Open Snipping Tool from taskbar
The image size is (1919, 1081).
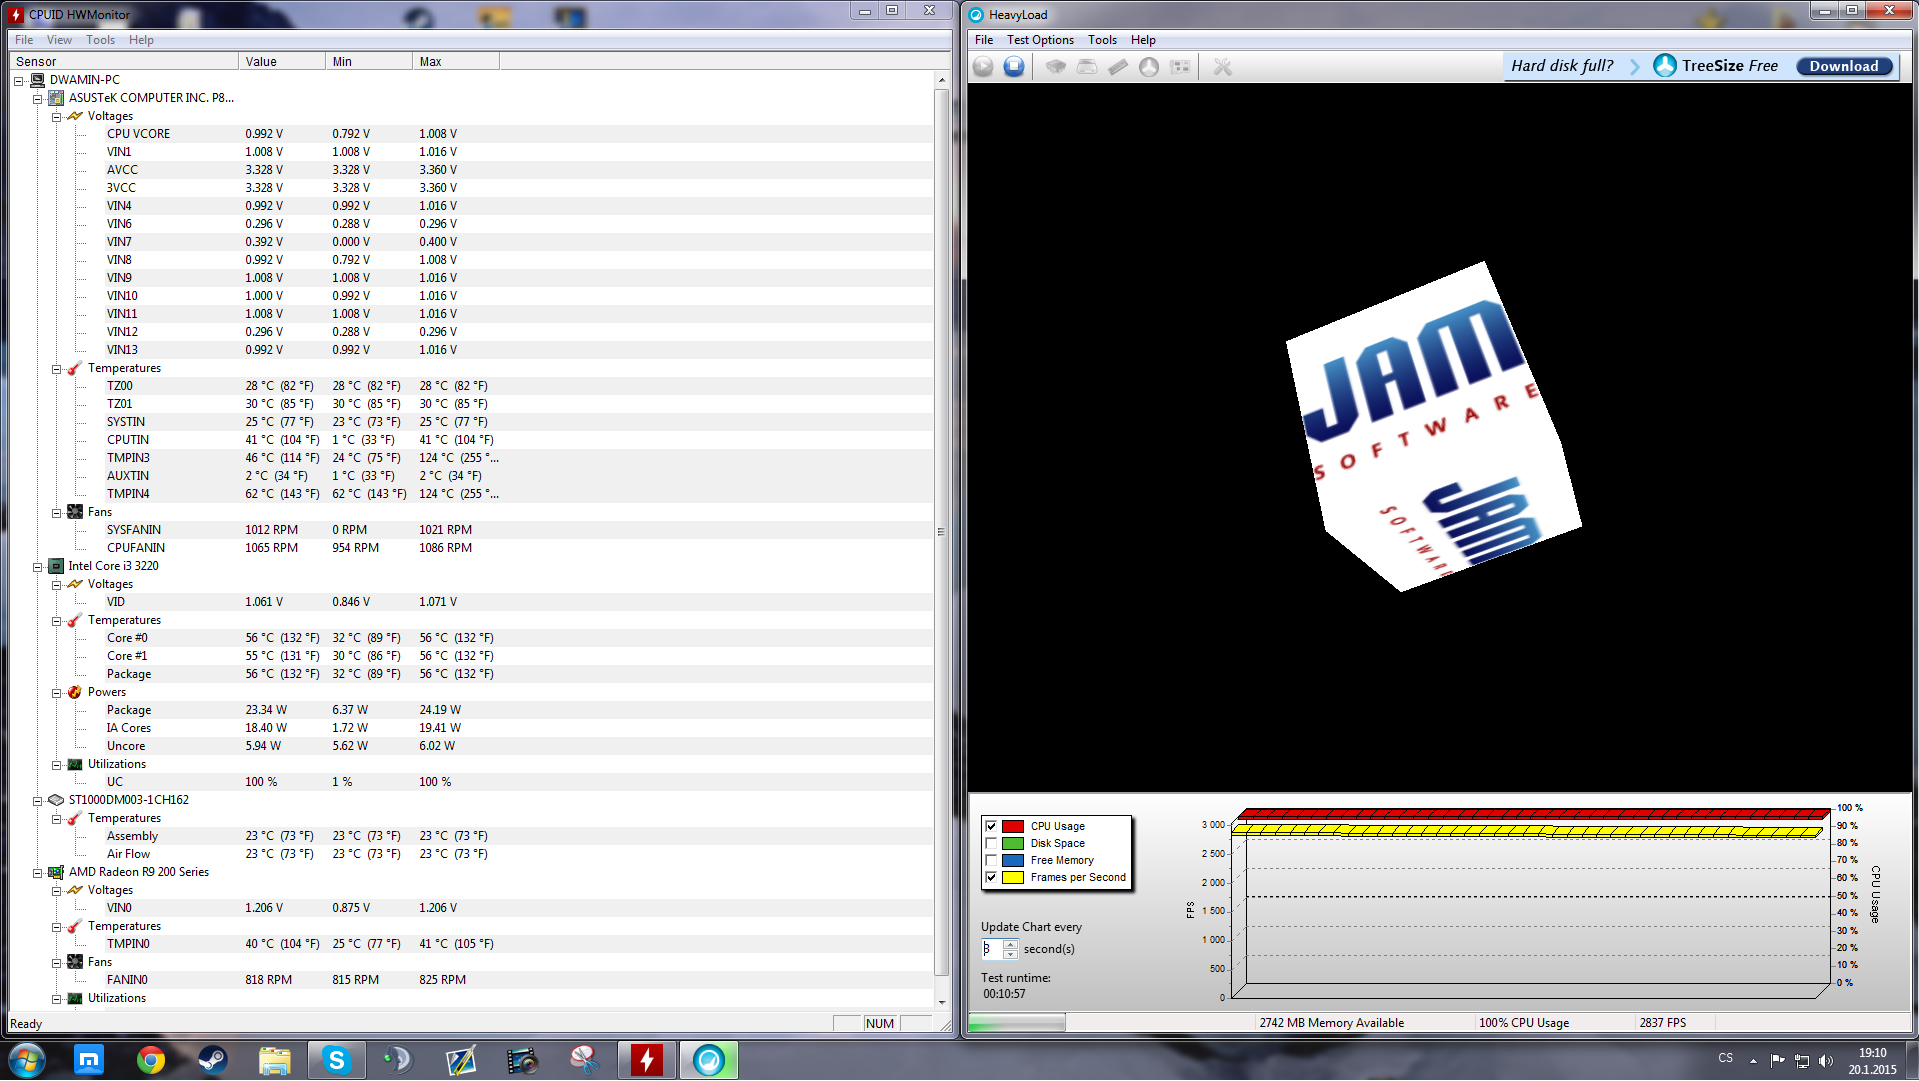pos(585,1060)
